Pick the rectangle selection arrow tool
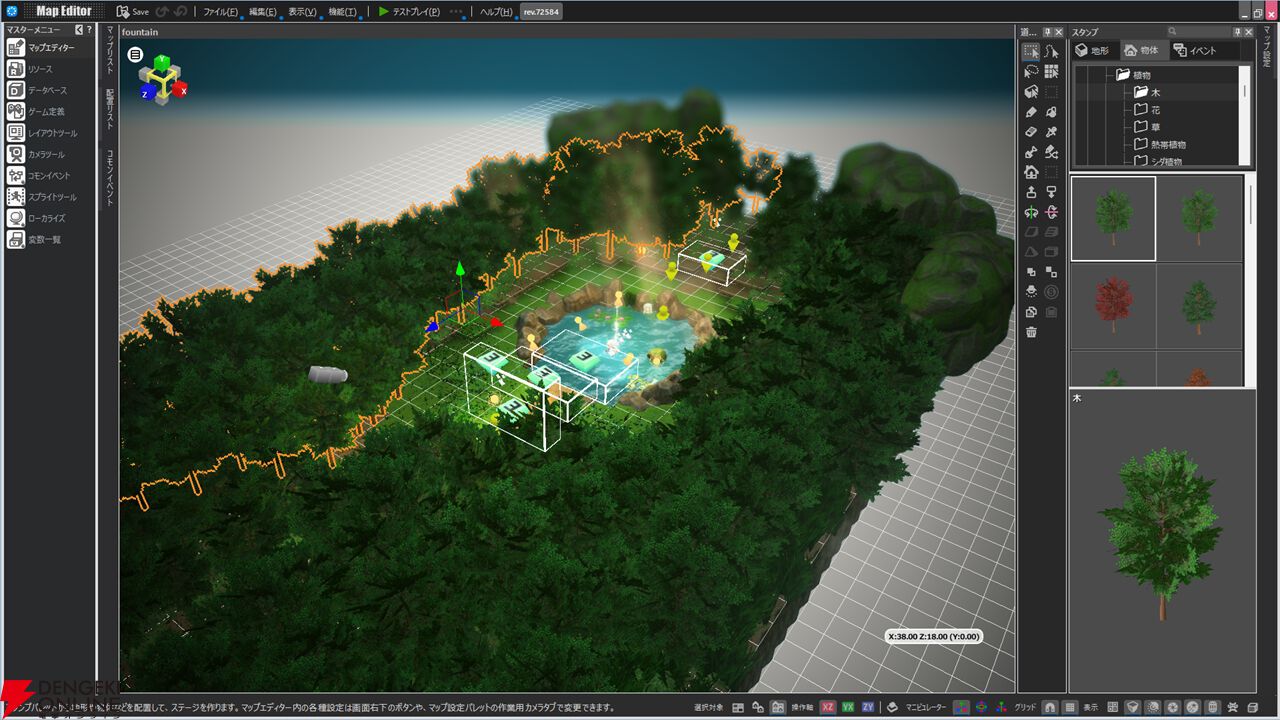Screen dimensions: 1280x720 point(1031,51)
